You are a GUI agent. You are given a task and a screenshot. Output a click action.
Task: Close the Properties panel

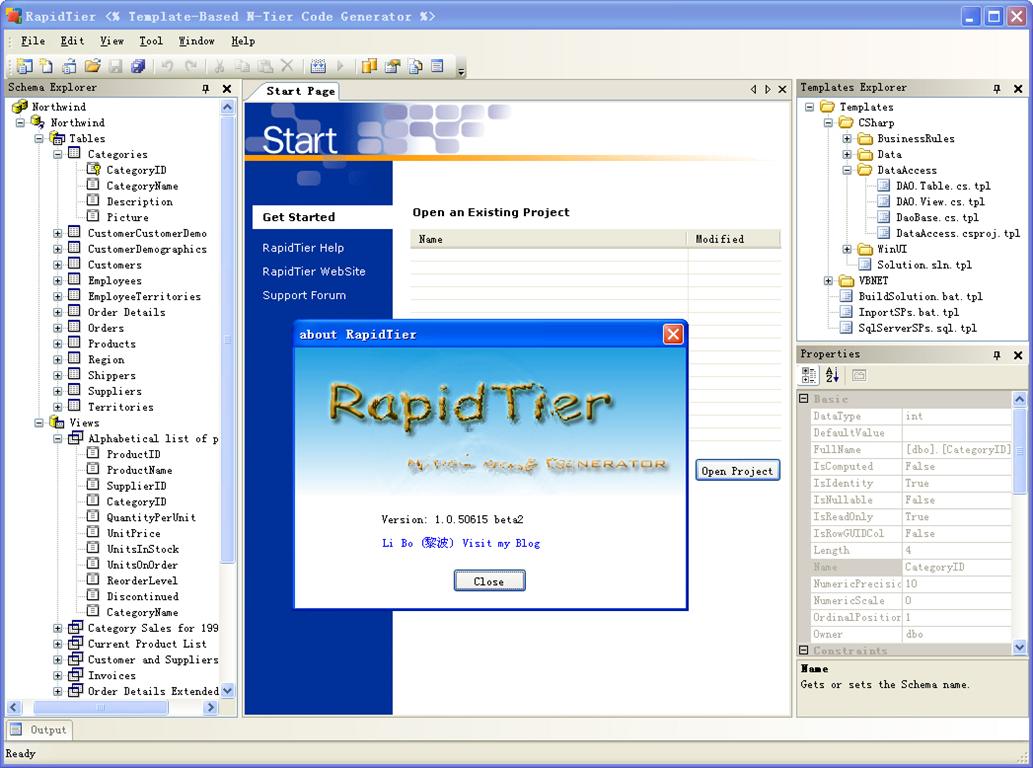(1018, 355)
